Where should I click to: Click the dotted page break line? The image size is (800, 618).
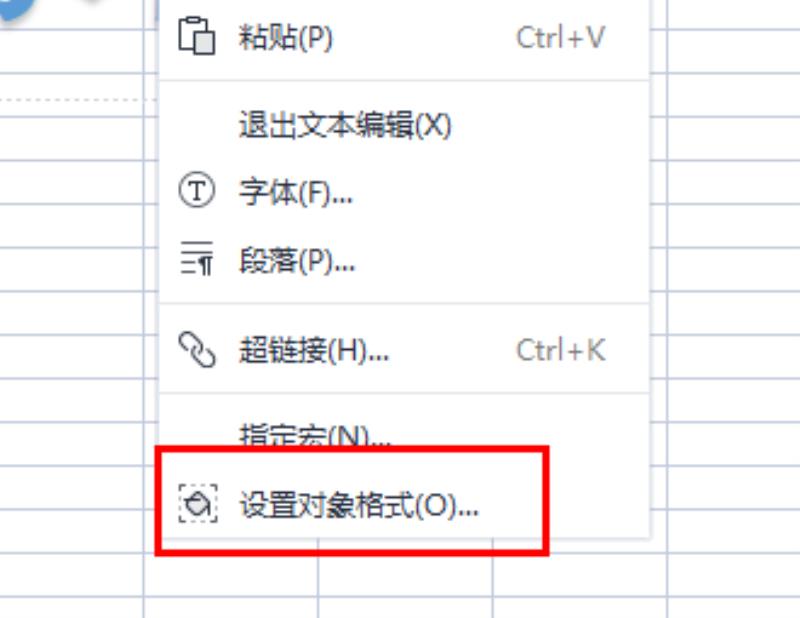[x=77, y=100]
